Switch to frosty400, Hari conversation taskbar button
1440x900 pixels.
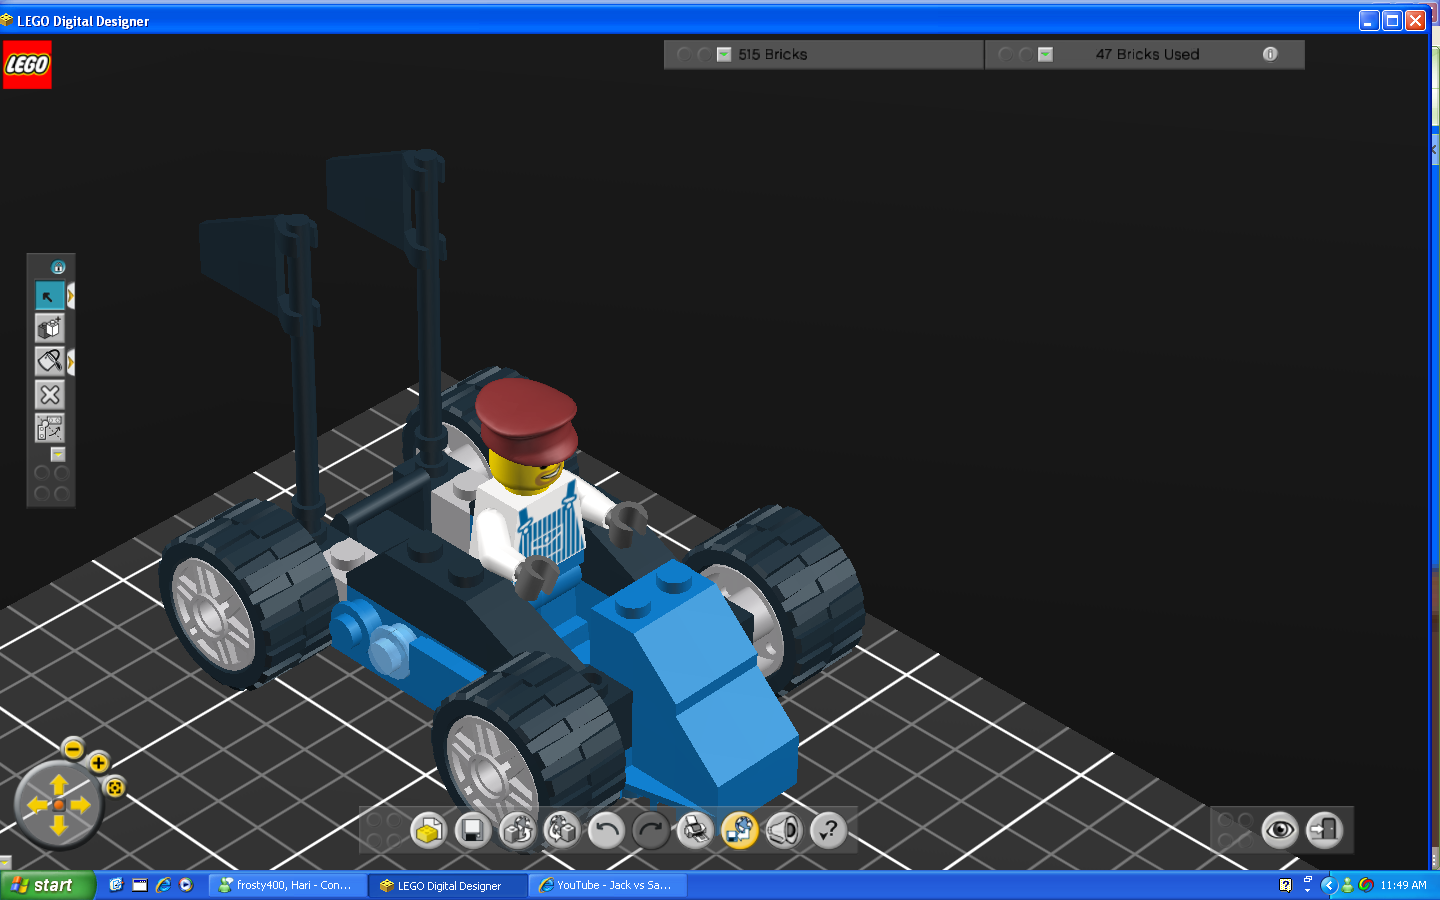point(287,885)
